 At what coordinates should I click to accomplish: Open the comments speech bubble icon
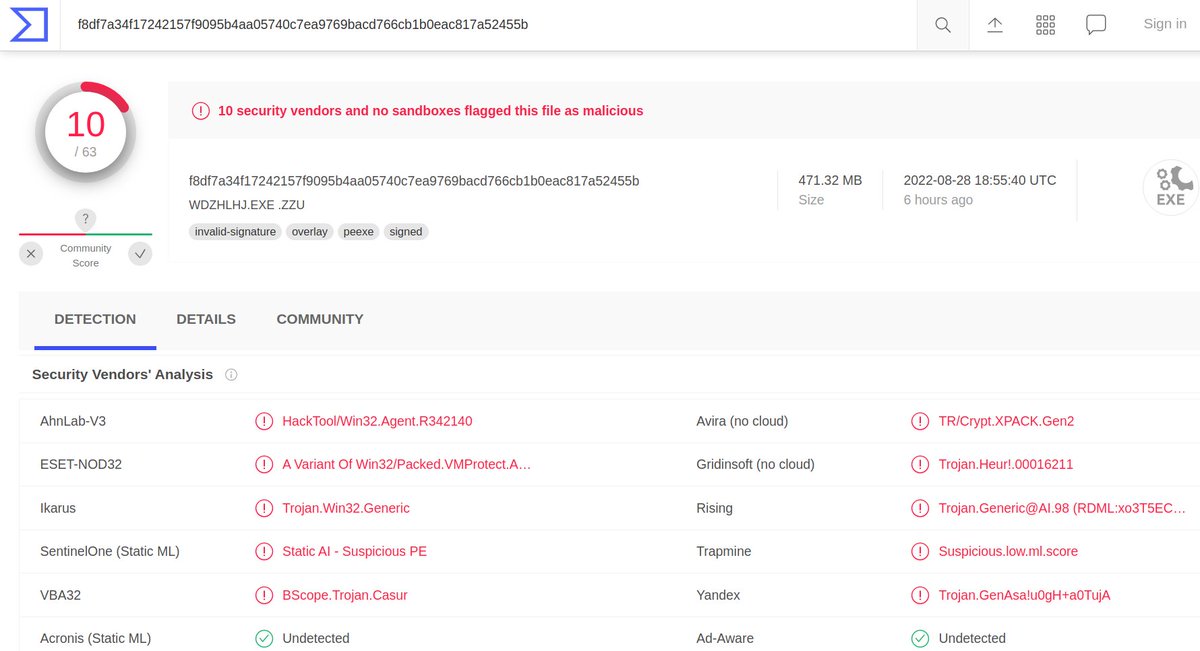pos(1096,25)
